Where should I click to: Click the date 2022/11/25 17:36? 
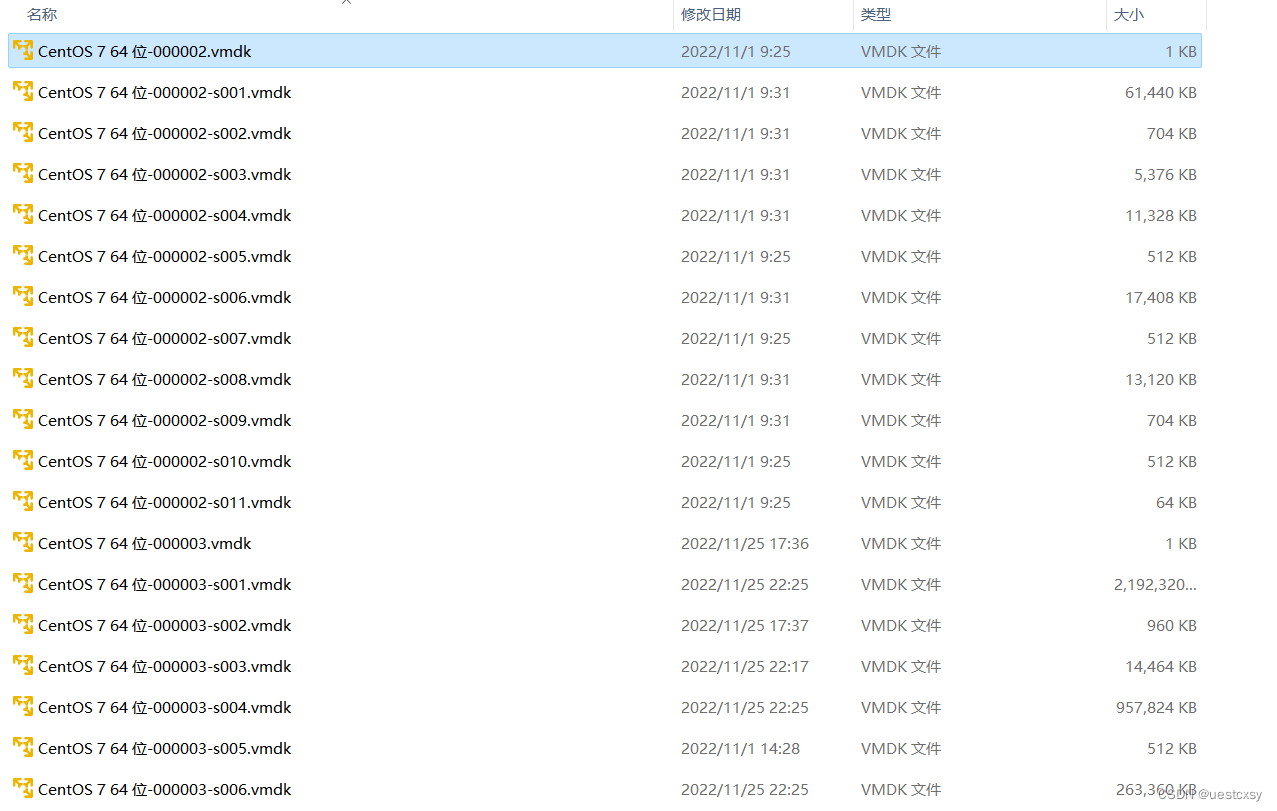point(745,543)
